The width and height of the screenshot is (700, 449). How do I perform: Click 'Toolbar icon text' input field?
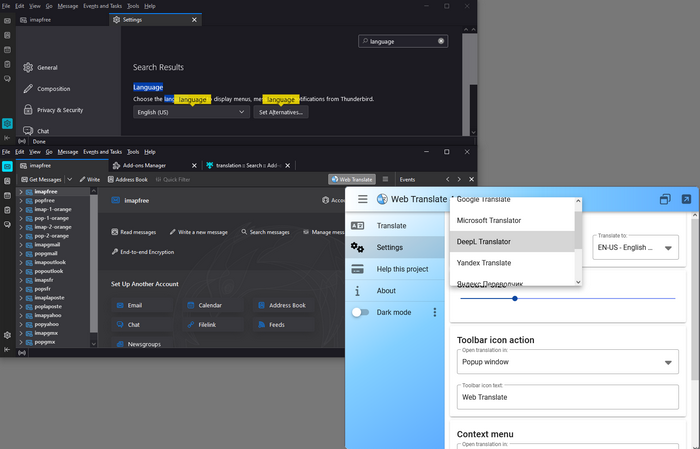point(567,397)
